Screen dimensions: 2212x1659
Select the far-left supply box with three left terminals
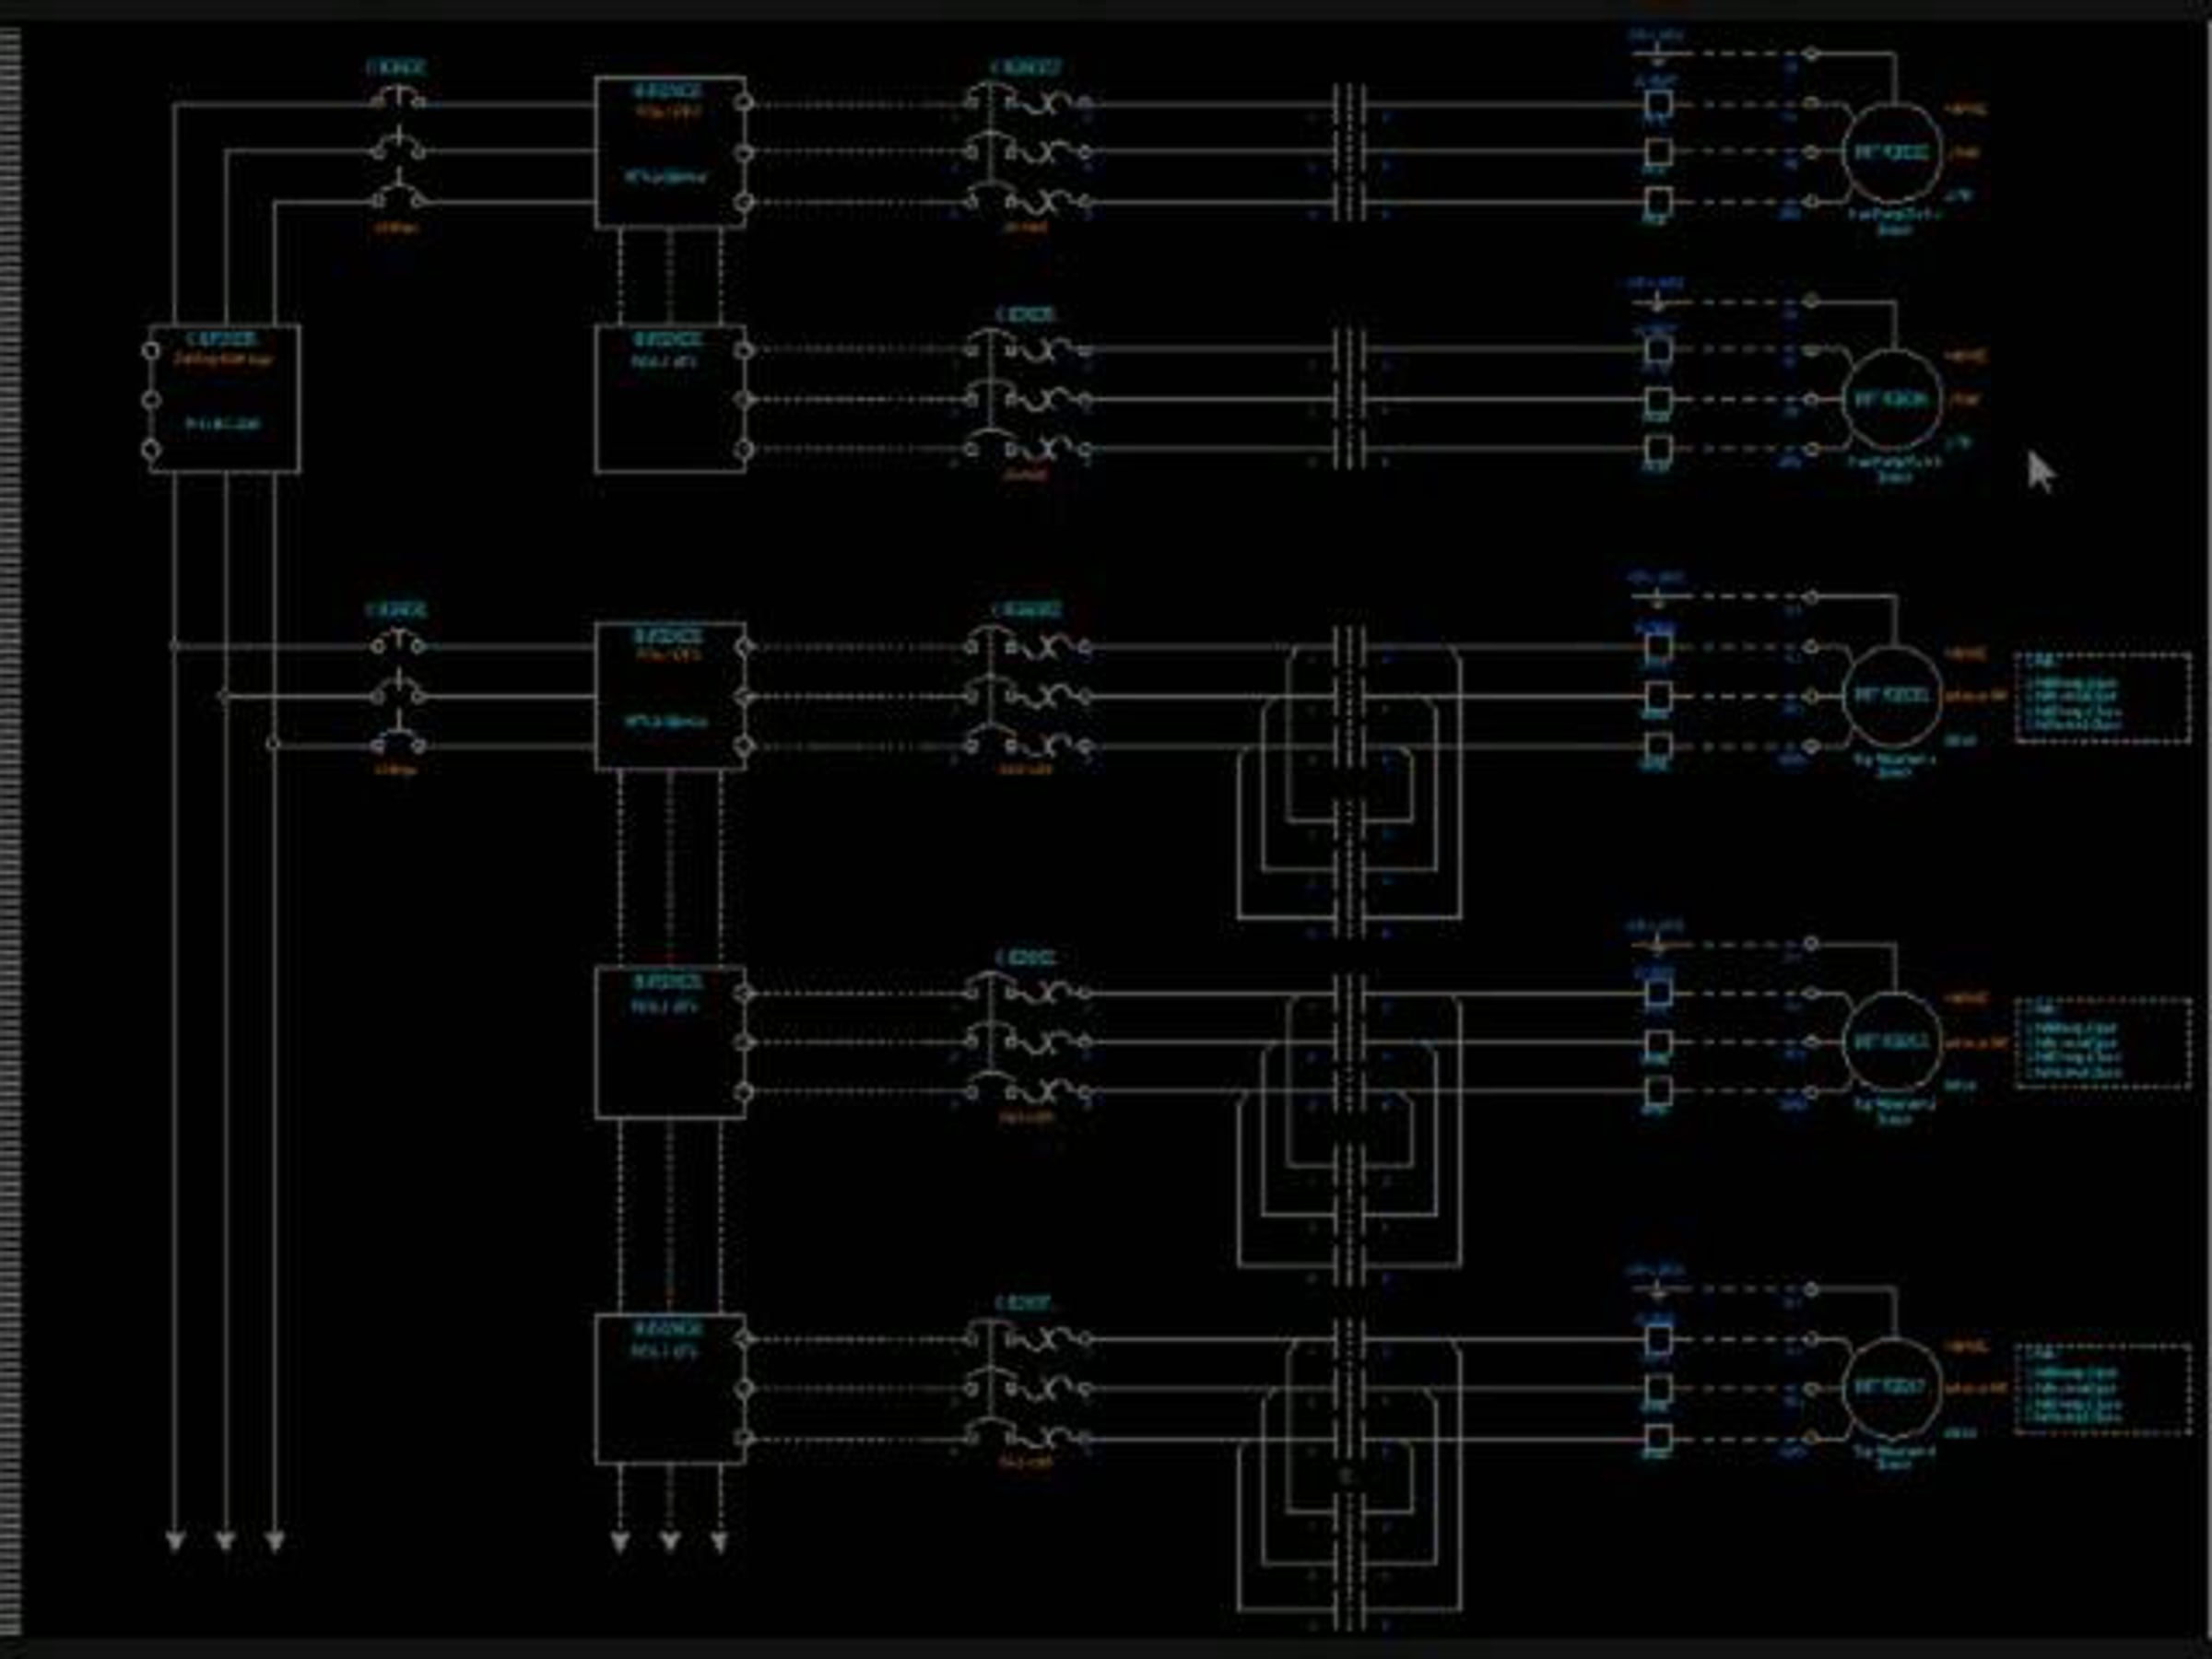[x=223, y=399]
